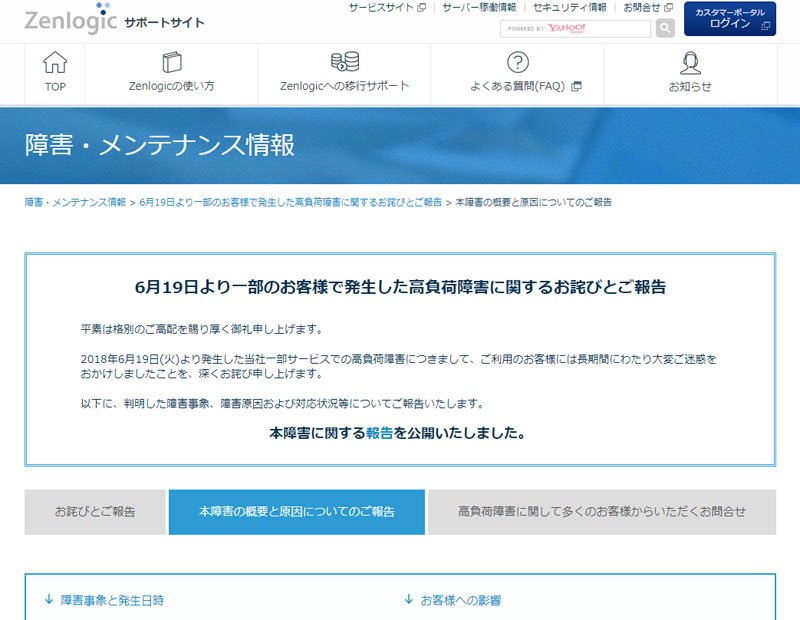Click the external-link icon on the login button
The height and width of the screenshot is (620, 800).
click(765, 26)
